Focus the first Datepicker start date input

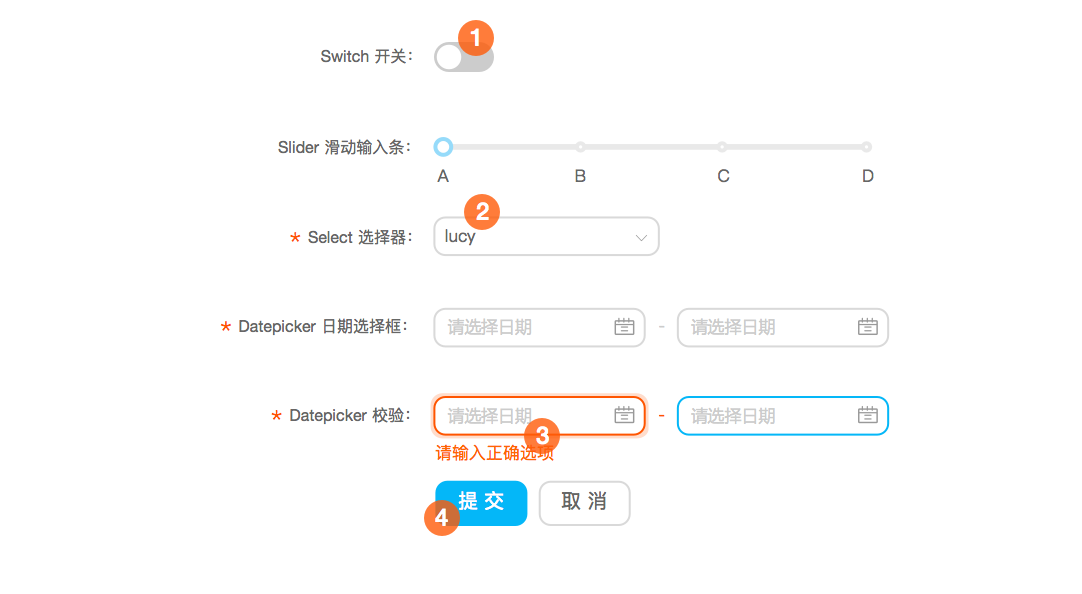[x=540, y=327]
